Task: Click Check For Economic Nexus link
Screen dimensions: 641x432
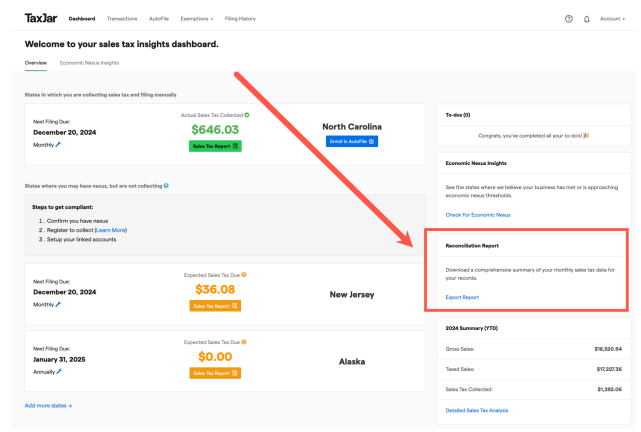Action: click(478, 215)
